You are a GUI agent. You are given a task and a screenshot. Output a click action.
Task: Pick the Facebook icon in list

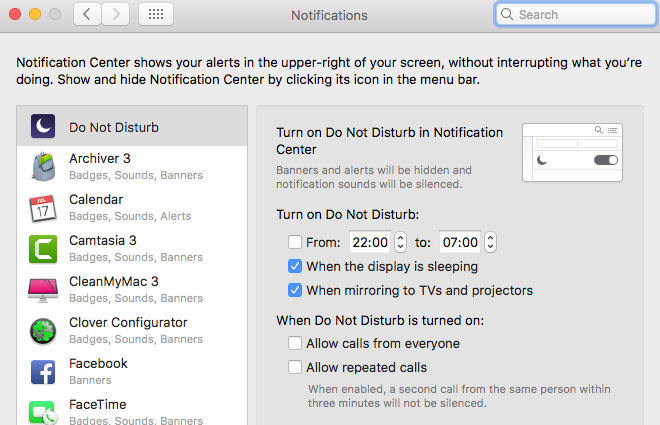[x=44, y=372]
